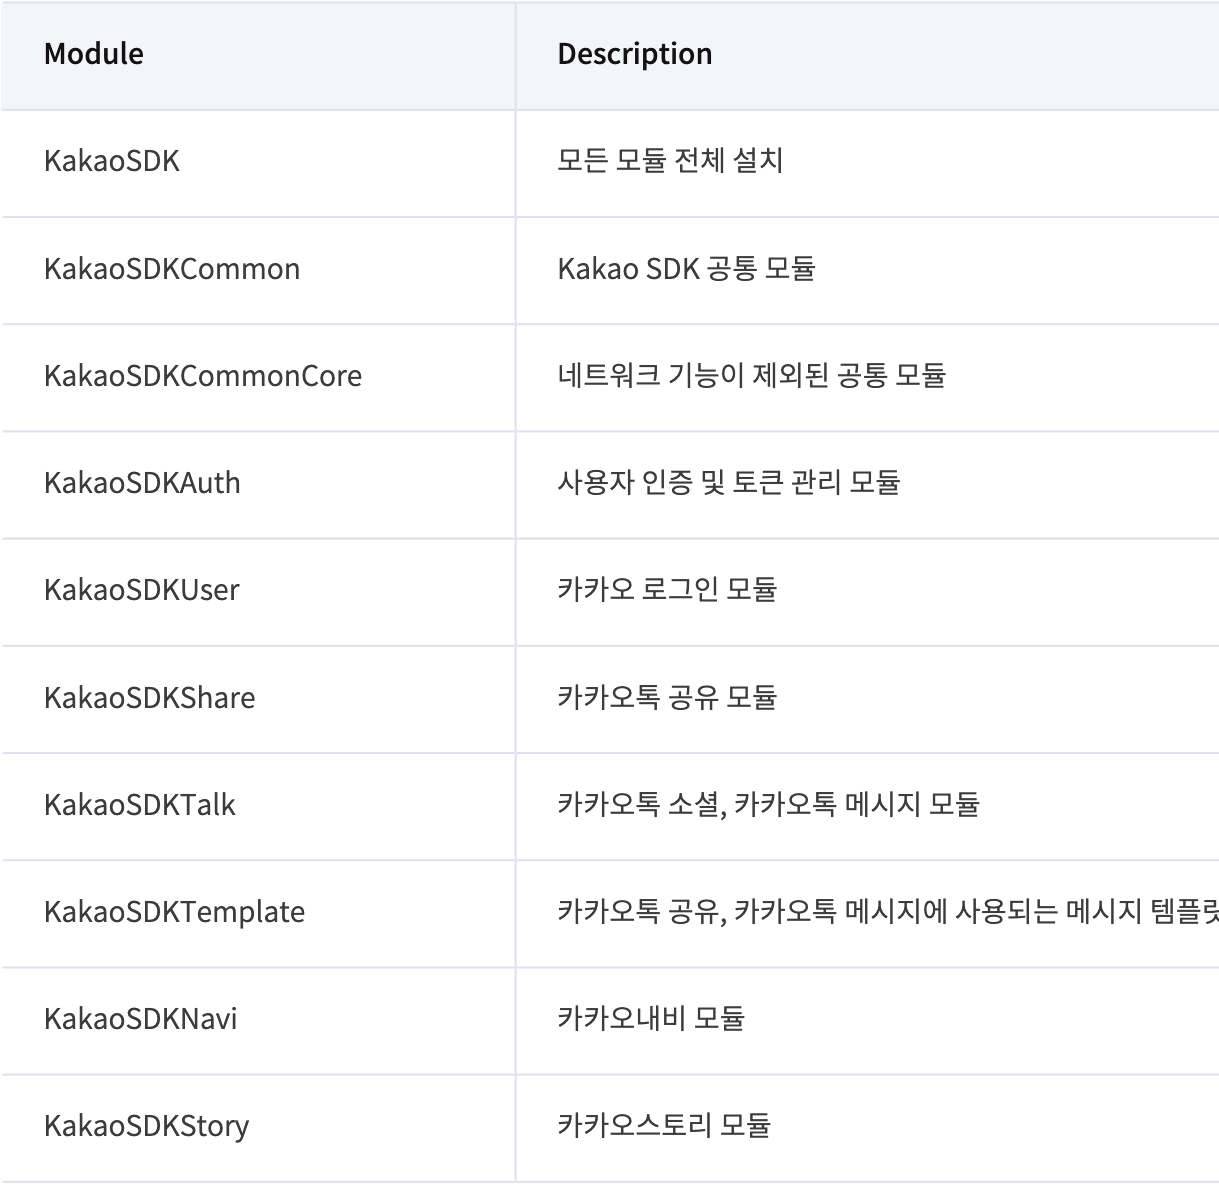Select the KakaoSDKShare module name
Screen dimensions: 1219x1186
tap(150, 697)
